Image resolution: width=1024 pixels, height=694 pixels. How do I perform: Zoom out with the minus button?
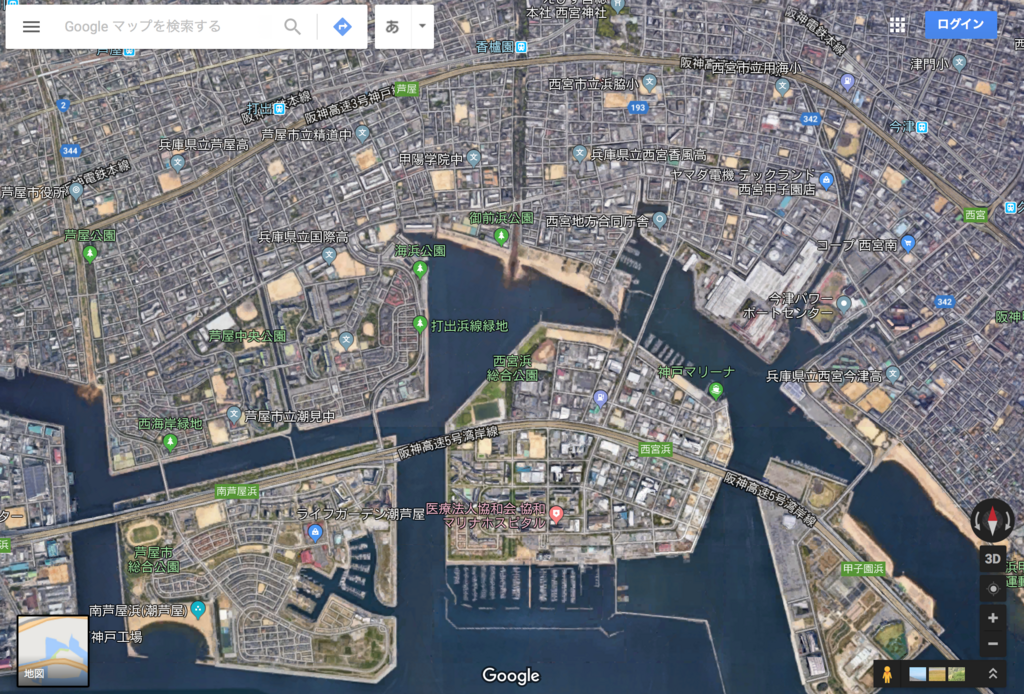pos(993,644)
